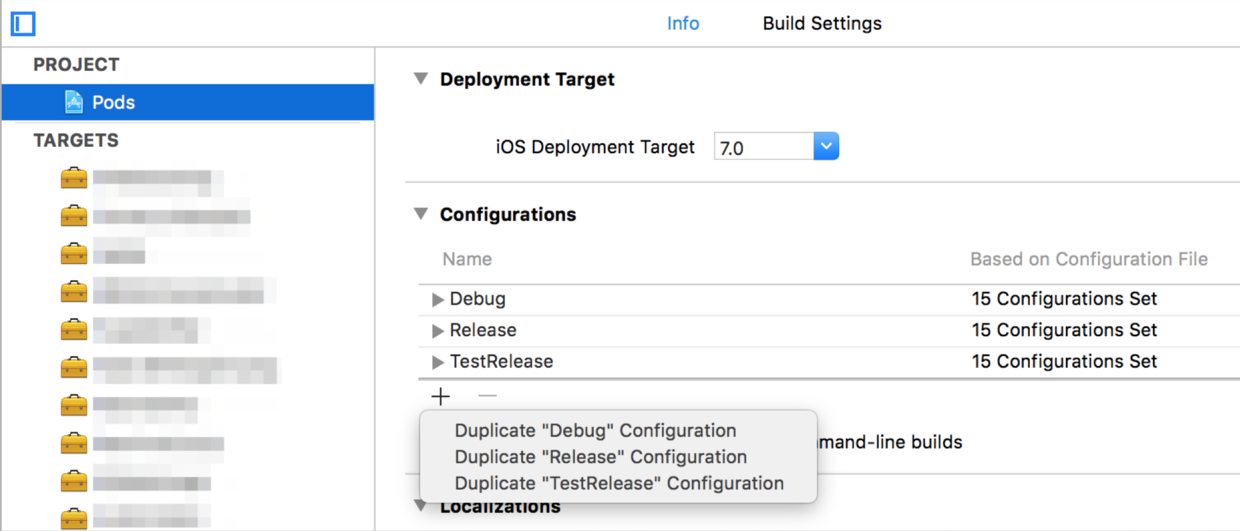Select the first briefcase target under TARGETS
The width and height of the screenshot is (1240, 531).
click(x=73, y=179)
